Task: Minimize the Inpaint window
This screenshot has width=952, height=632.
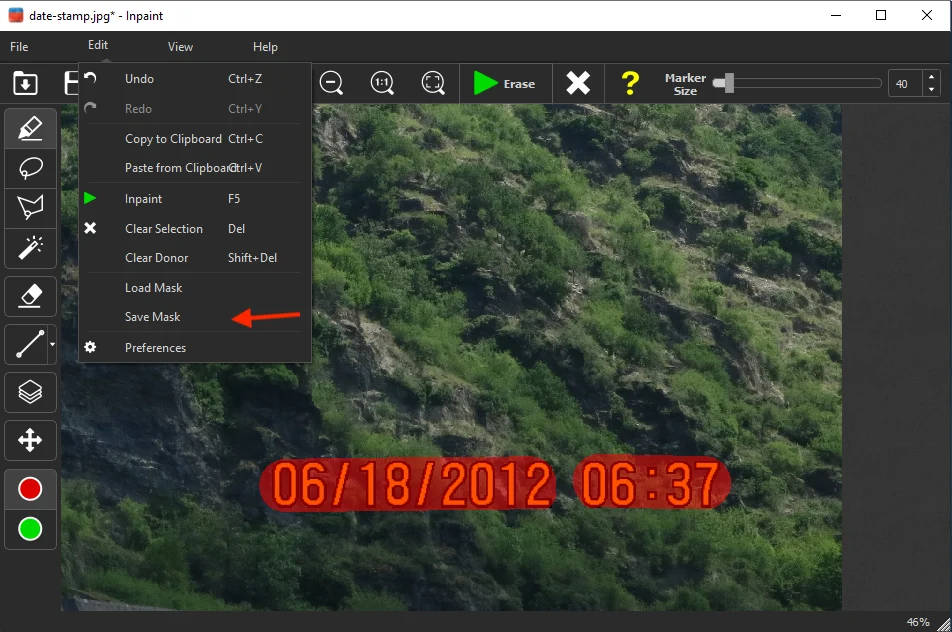Action: (836, 15)
